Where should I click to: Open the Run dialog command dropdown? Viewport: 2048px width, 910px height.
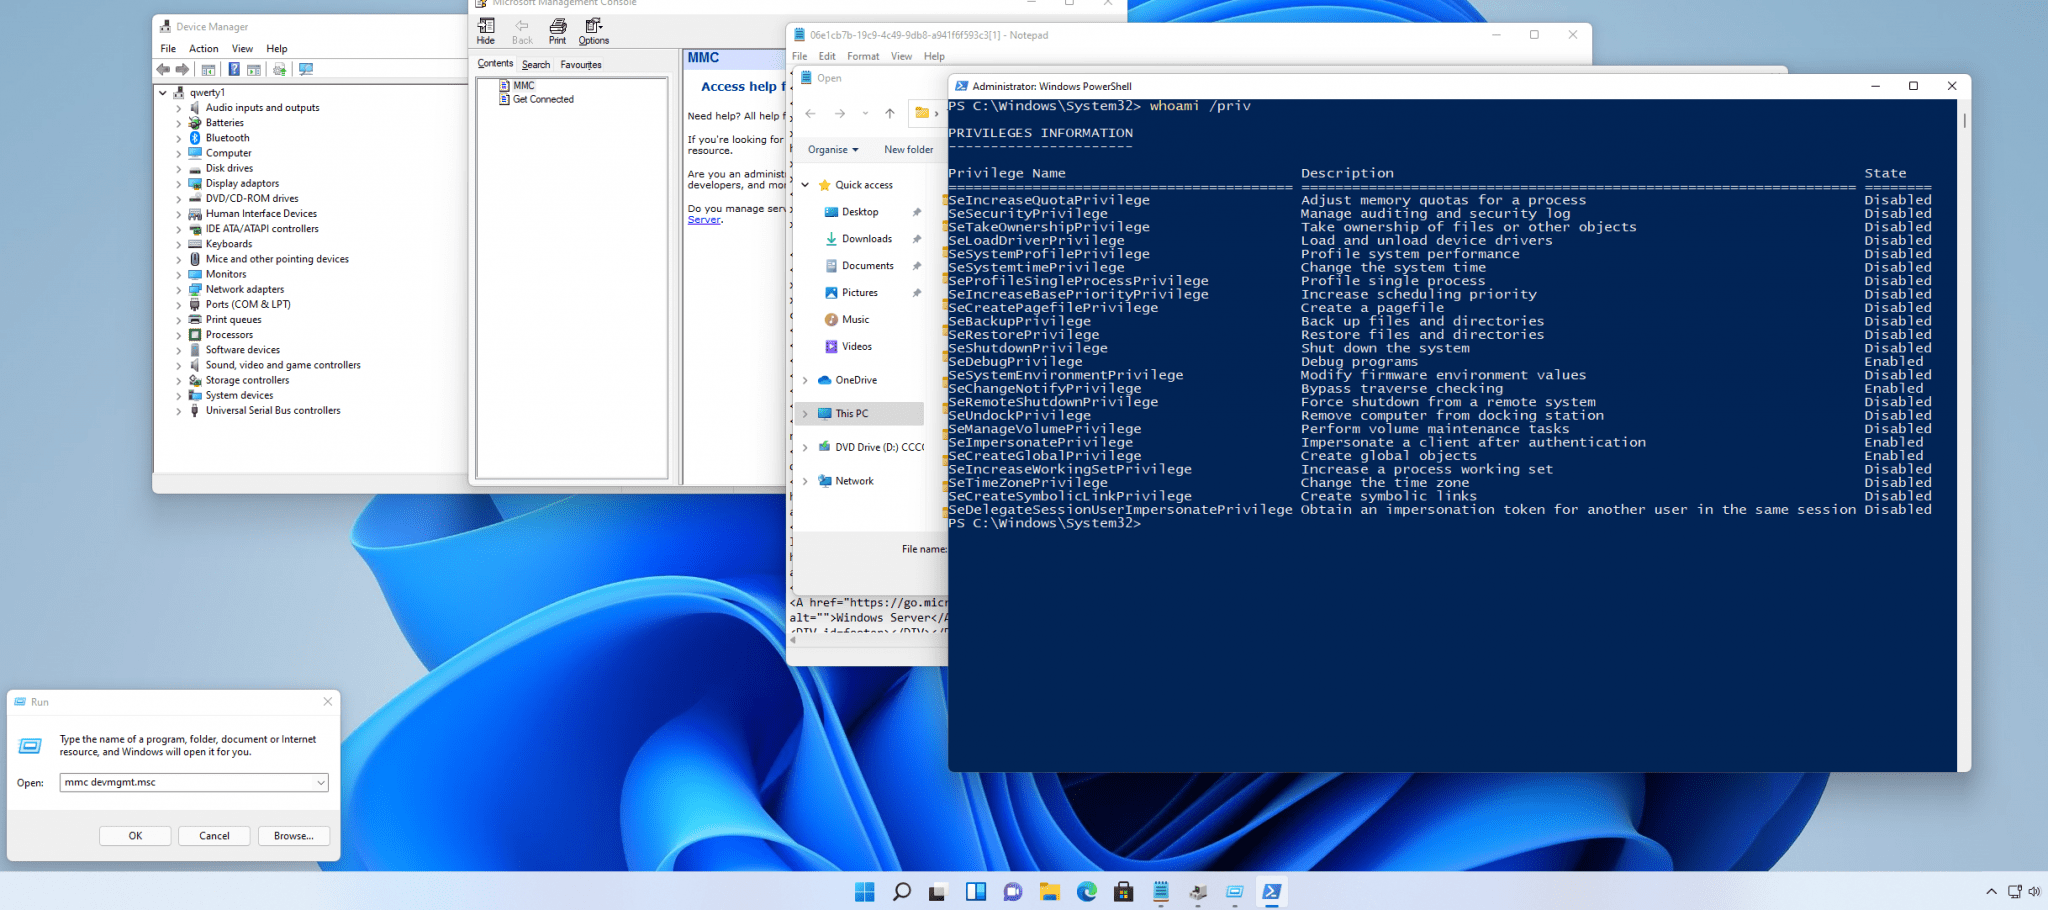[320, 783]
